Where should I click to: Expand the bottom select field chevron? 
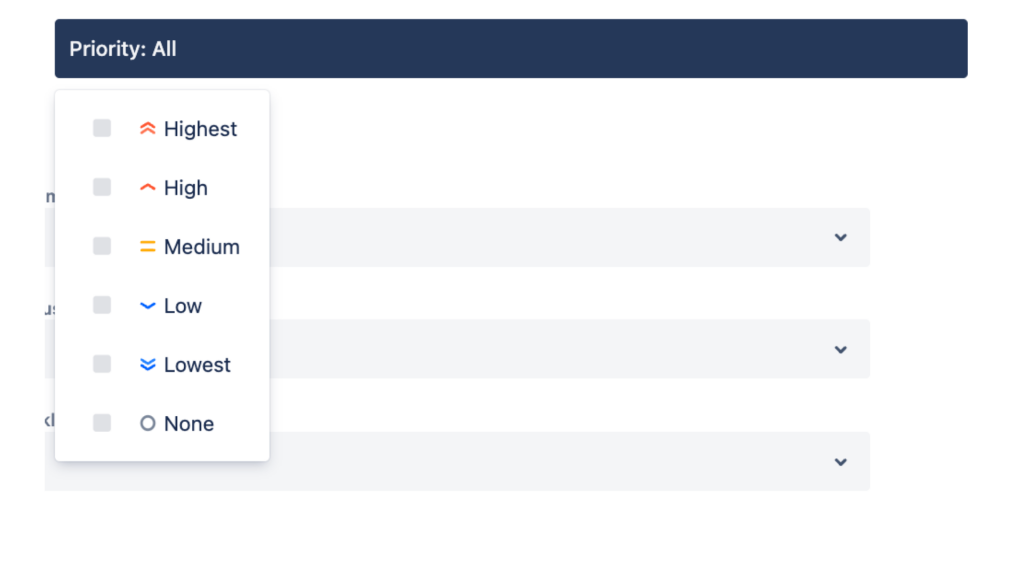tap(840, 462)
